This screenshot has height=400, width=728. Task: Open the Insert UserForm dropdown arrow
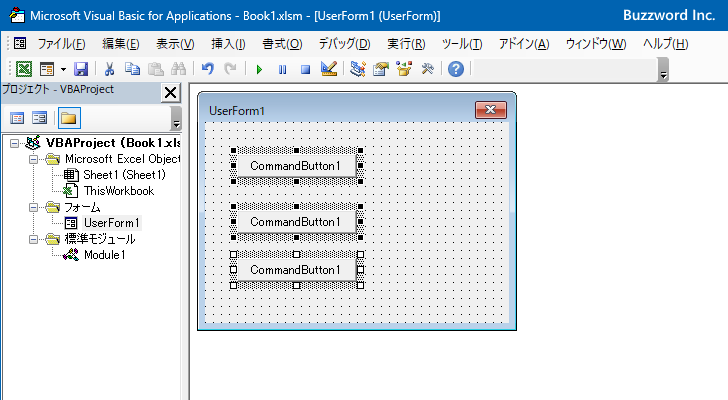tap(63, 70)
